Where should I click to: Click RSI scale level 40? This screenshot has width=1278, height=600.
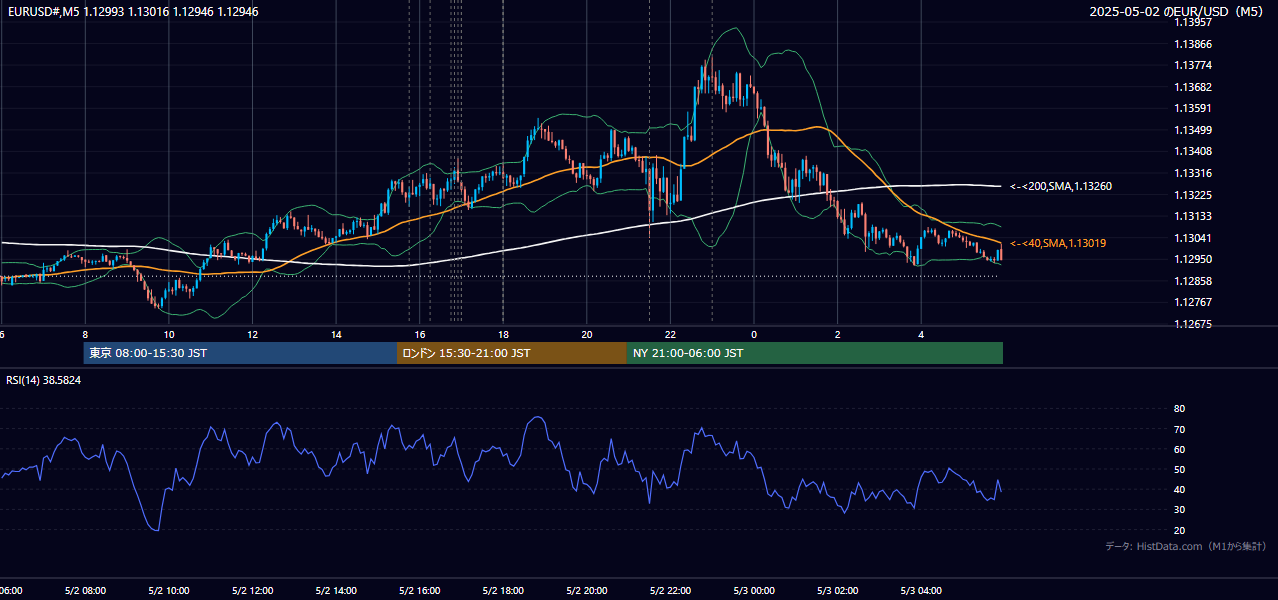pos(1179,490)
